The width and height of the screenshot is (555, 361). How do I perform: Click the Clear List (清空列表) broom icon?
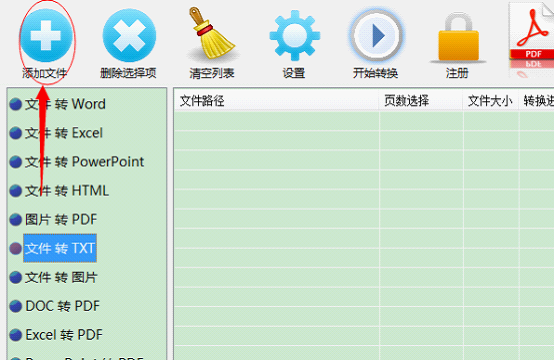212,34
